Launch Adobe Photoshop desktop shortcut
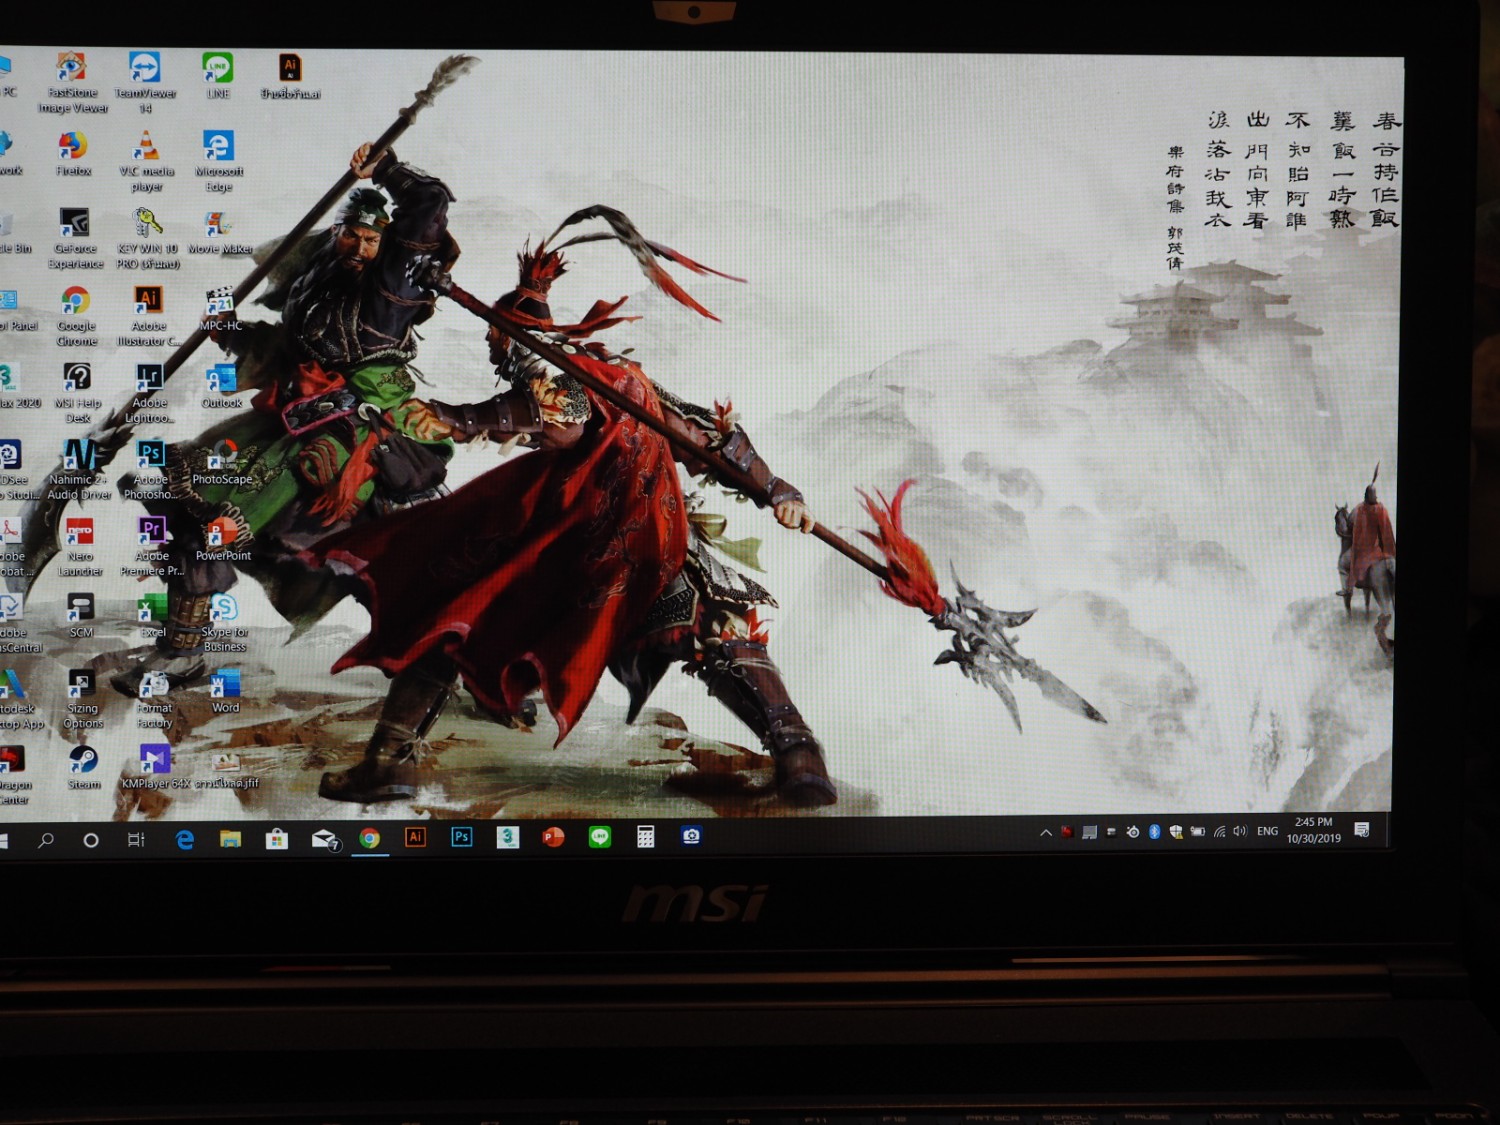This screenshot has width=1500, height=1125. coord(151,469)
